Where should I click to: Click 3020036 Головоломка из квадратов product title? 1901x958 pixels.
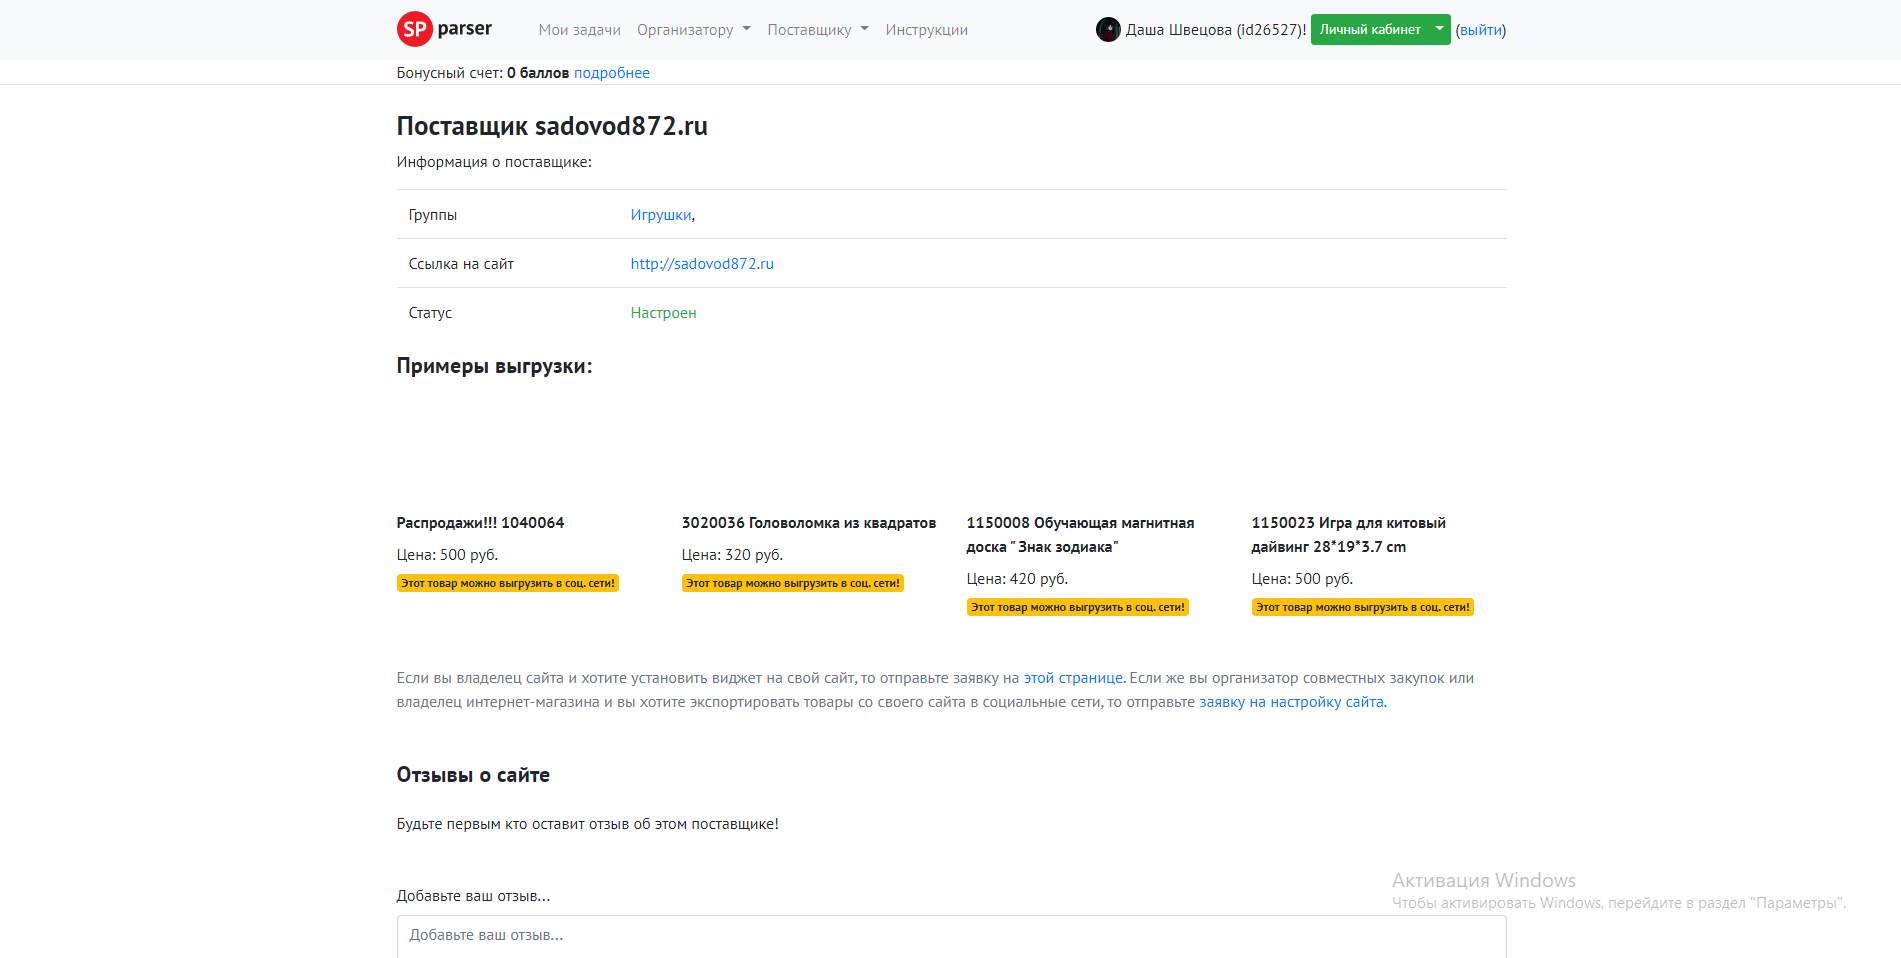(809, 523)
